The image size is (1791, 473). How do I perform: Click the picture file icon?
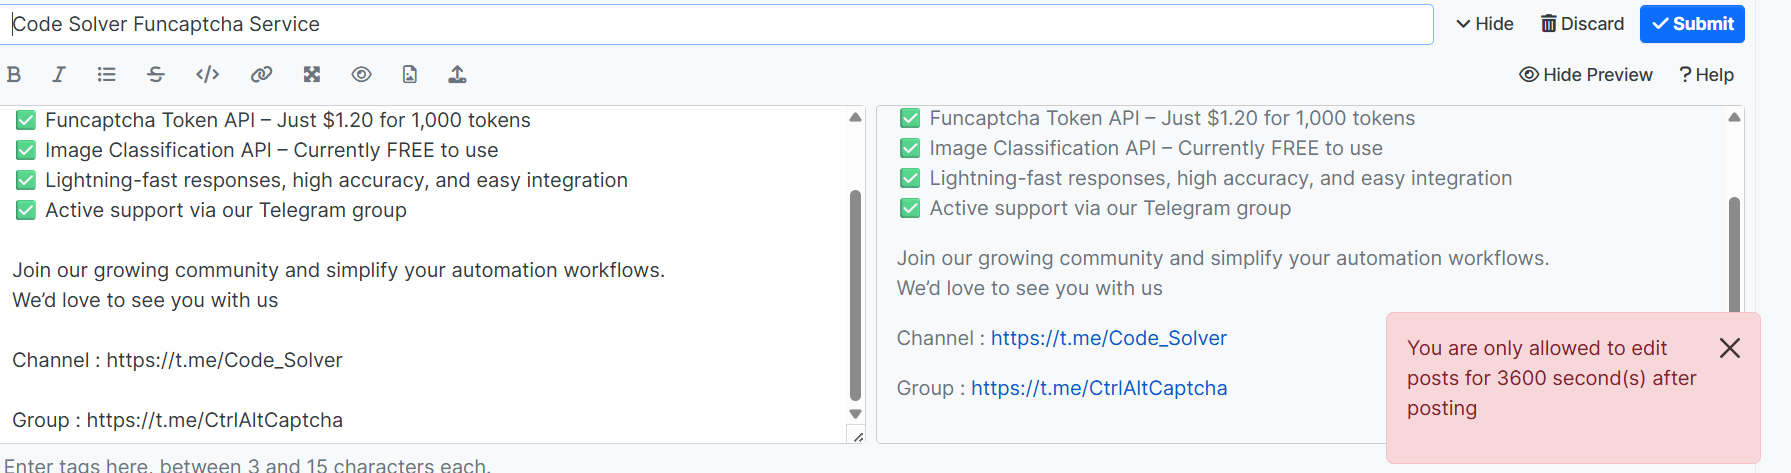click(x=410, y=74)
